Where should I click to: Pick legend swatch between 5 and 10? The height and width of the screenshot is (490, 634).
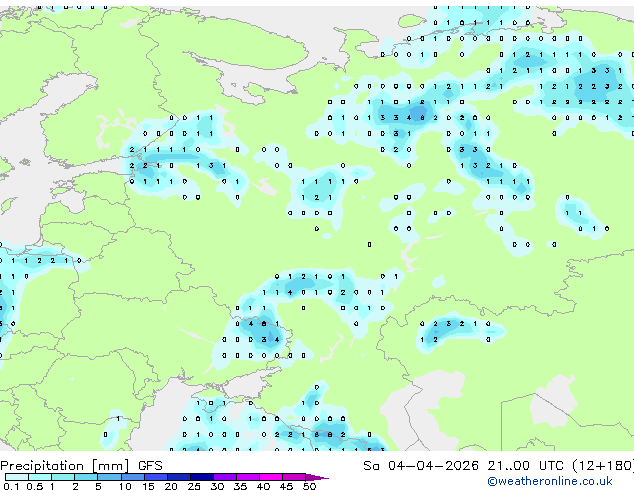coord(110,477)
